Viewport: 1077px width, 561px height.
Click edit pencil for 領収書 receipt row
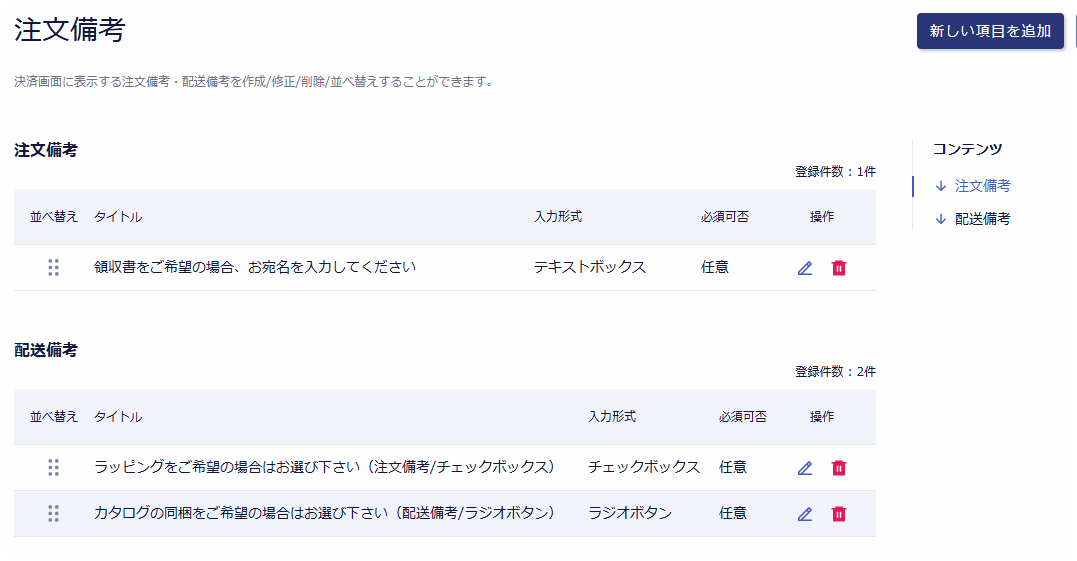click(x=805, y=268)
